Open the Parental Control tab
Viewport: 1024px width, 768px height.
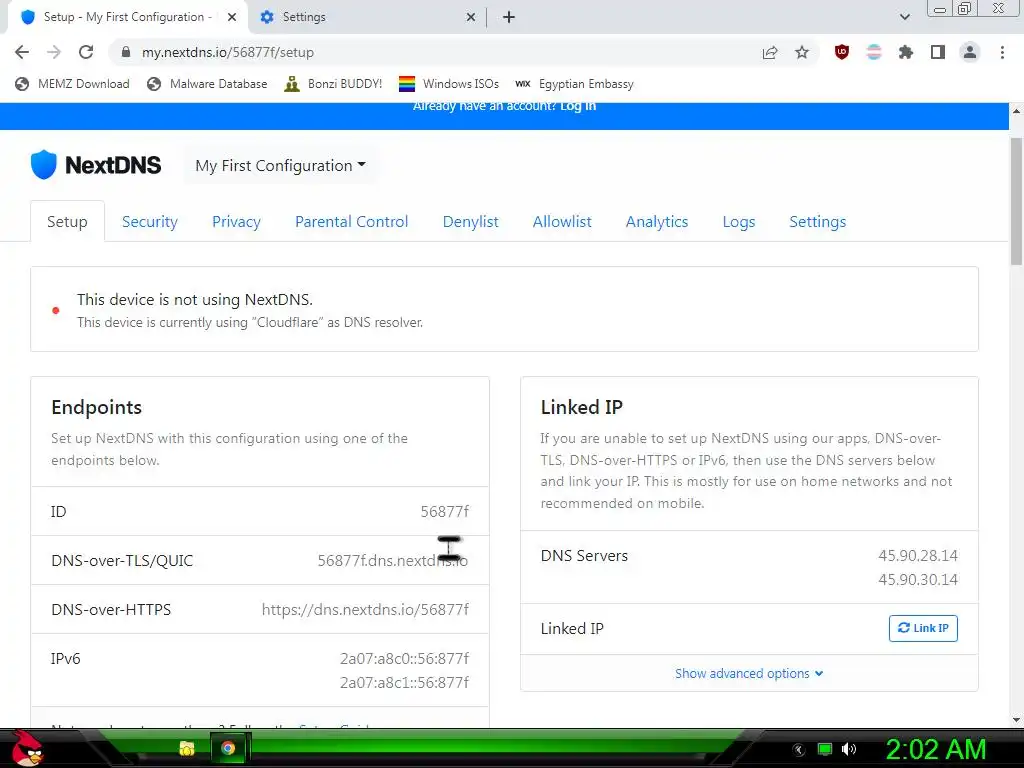351,221
